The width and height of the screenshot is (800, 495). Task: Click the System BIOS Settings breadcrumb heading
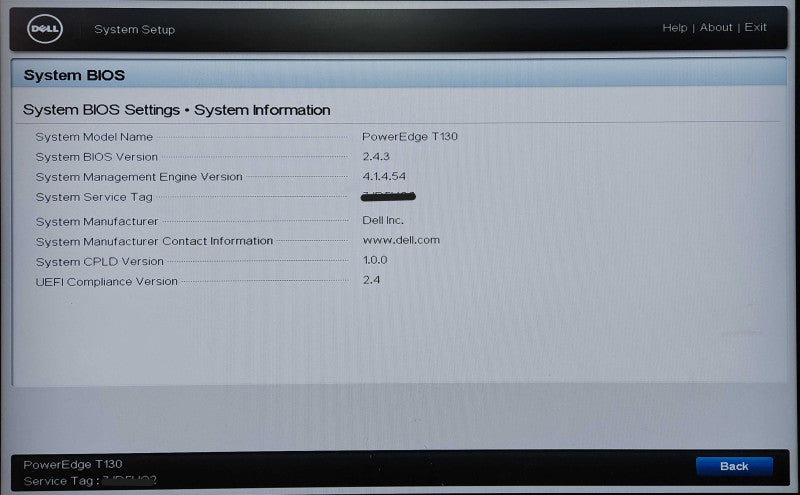pos(177,110)
